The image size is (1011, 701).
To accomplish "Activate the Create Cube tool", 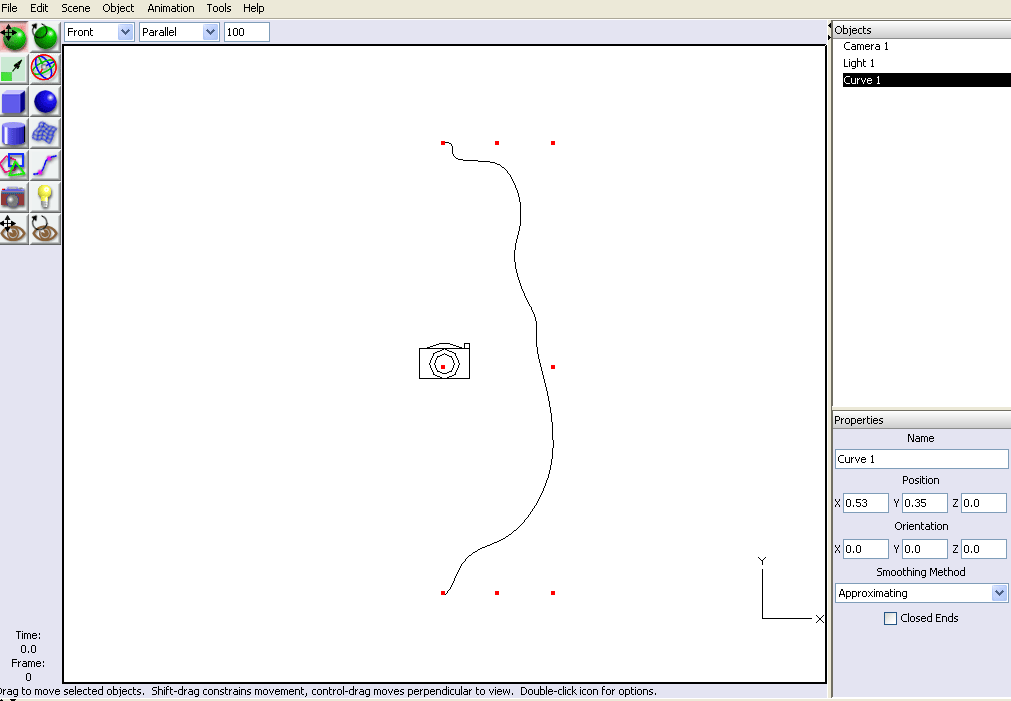I will point(14,101).
